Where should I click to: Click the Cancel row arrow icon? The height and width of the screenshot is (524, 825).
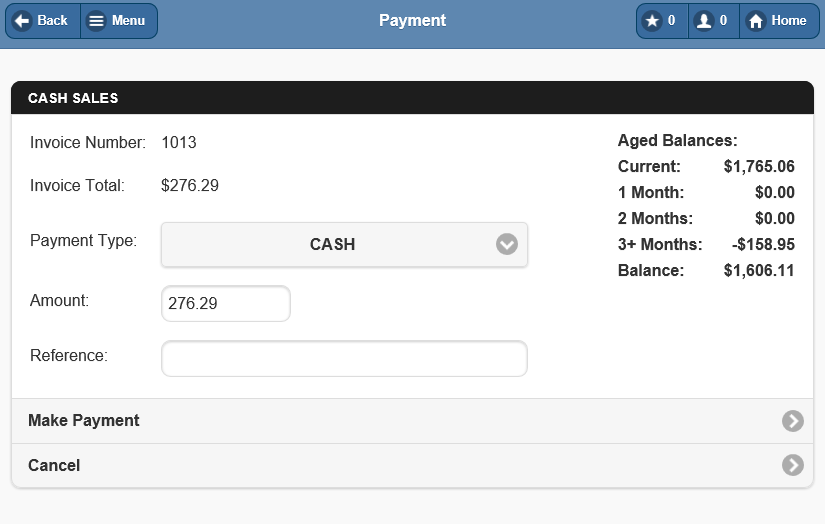point(793,465)
